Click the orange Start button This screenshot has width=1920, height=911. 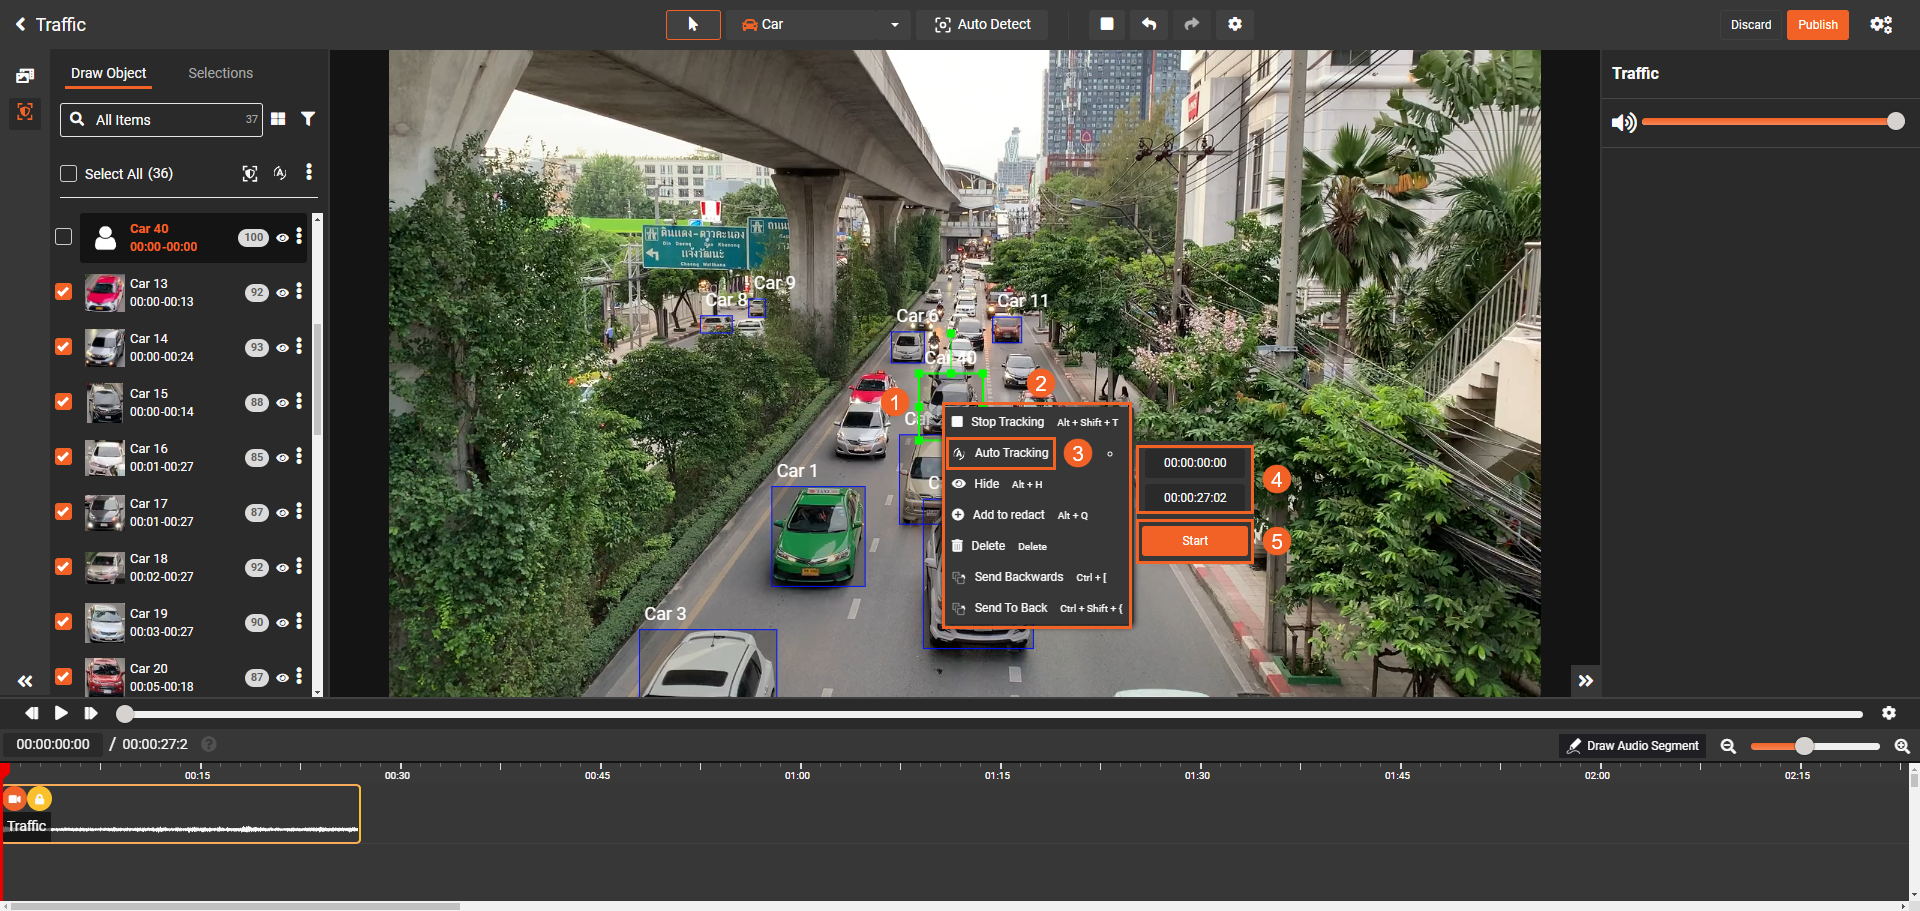1194,541
